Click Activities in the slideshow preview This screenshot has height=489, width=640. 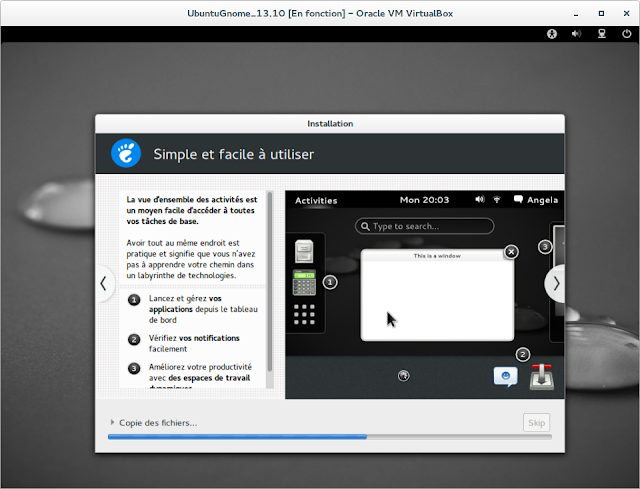click(316, 200)
